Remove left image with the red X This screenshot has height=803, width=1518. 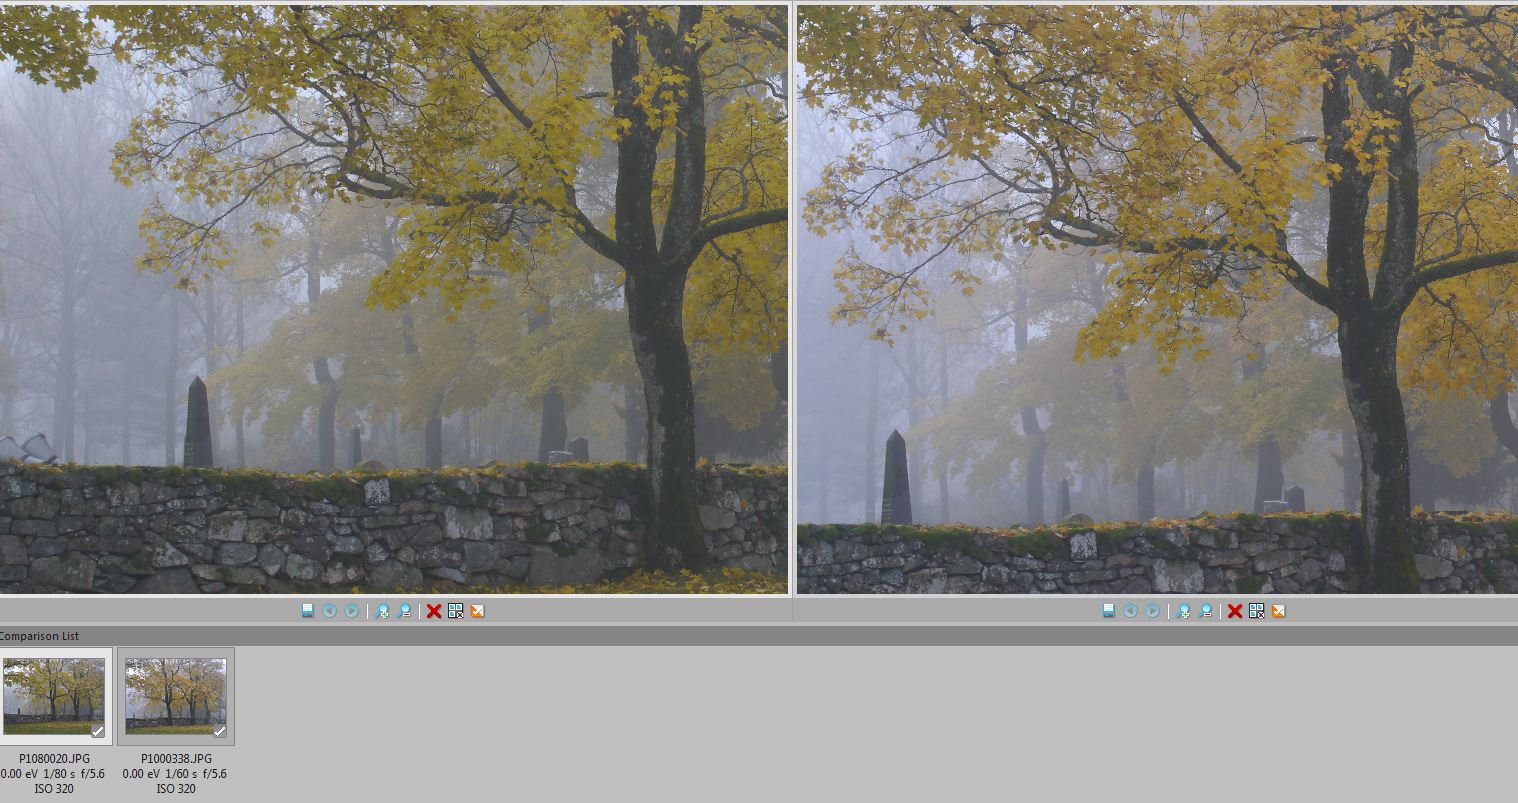point(434,611)
